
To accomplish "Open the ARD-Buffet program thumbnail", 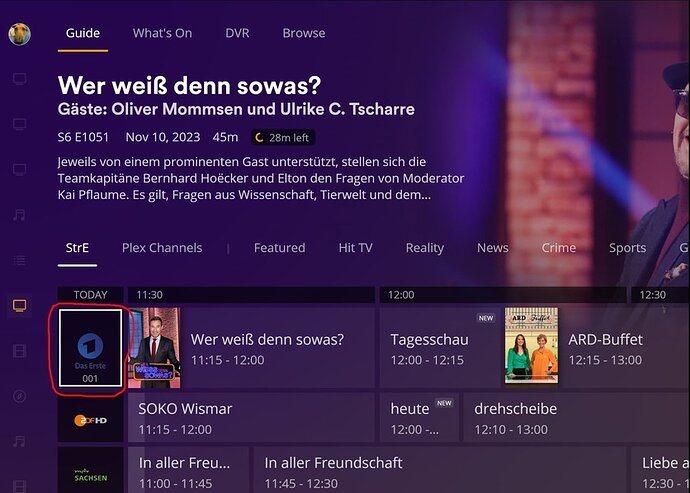I will [532, 346].
